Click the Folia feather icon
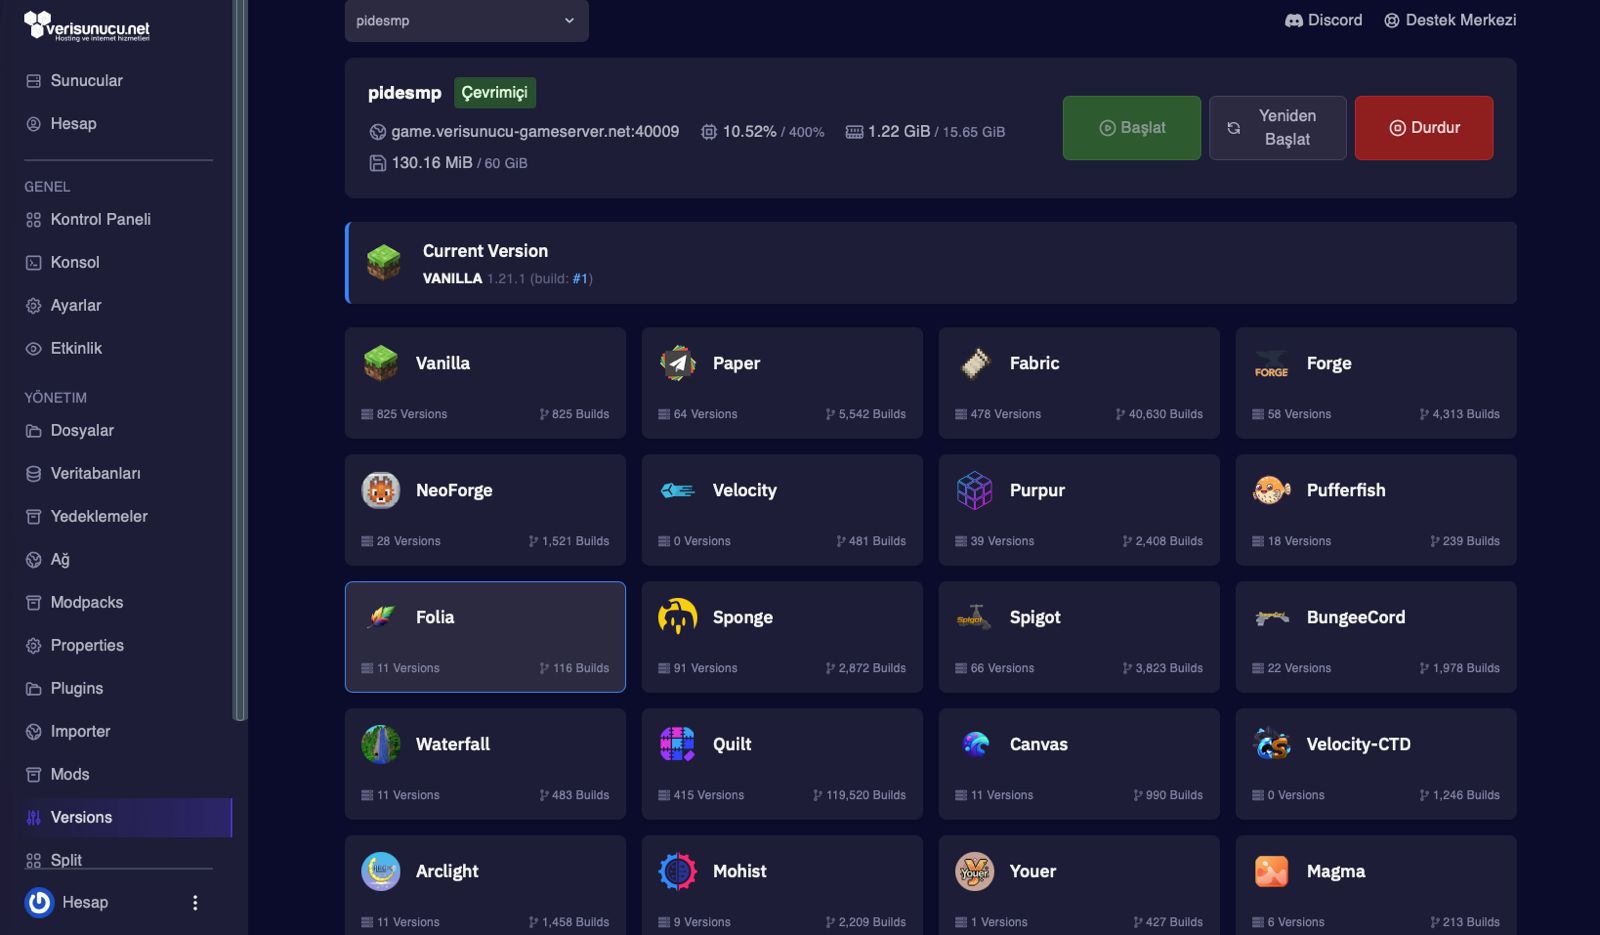The width and height of the screenshot is (1600, 935). (x=381, y=617)
